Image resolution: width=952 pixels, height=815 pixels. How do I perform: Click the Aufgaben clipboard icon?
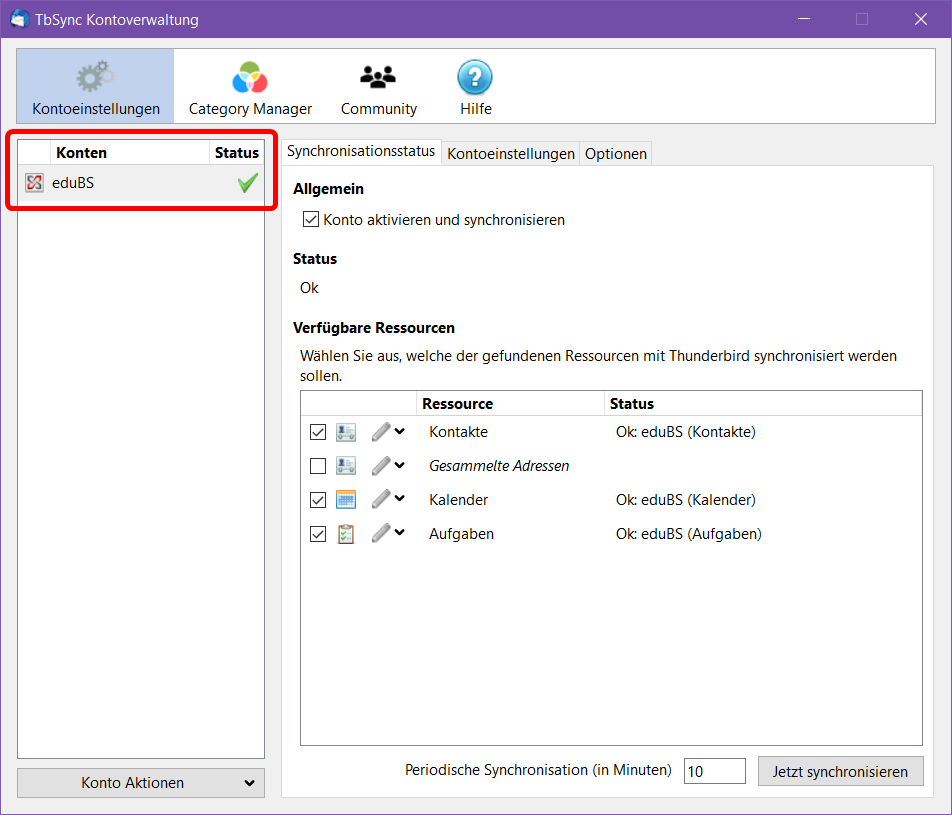click(346, 534)
